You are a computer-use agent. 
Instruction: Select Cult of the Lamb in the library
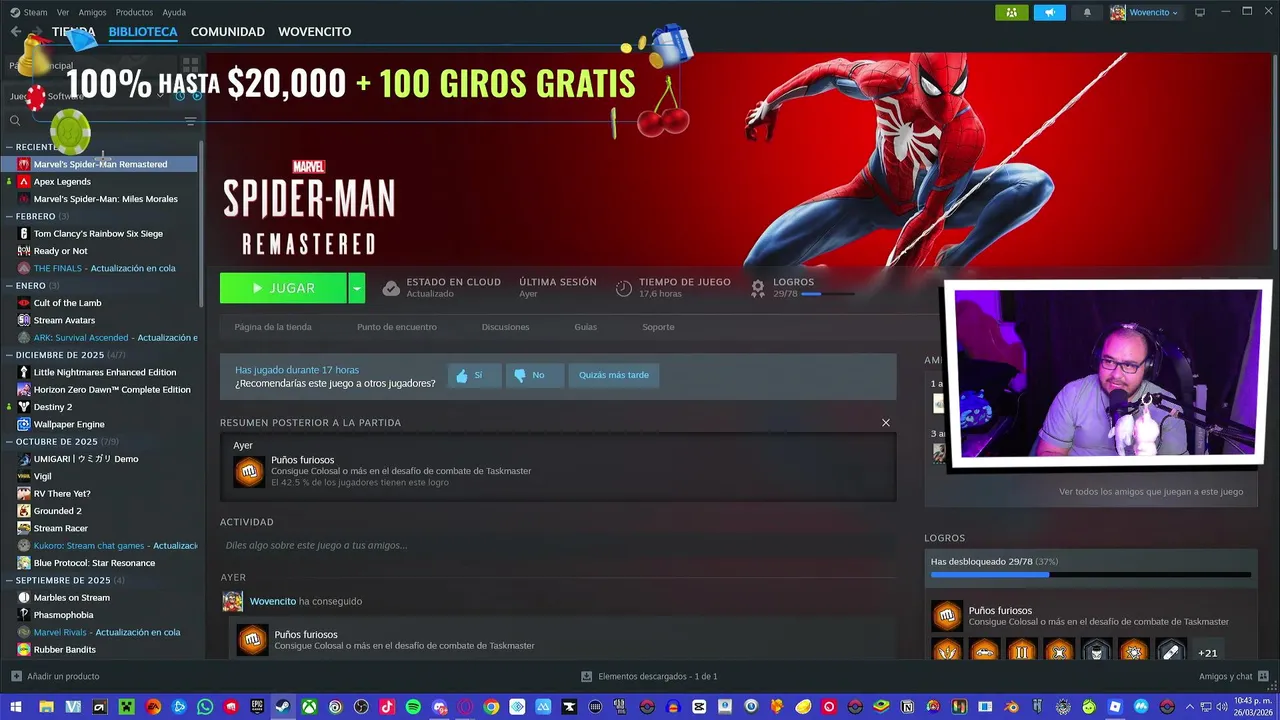(67, 303)
